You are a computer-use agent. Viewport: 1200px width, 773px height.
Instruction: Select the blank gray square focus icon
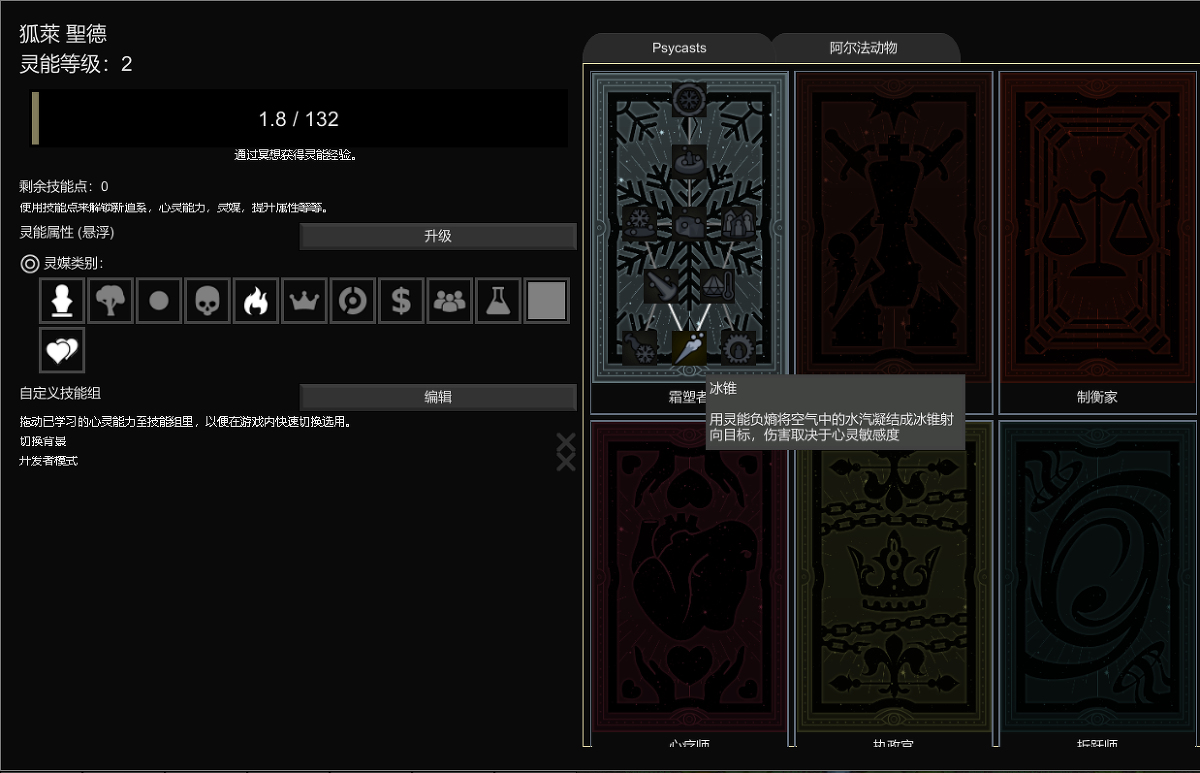click(547, 301)
